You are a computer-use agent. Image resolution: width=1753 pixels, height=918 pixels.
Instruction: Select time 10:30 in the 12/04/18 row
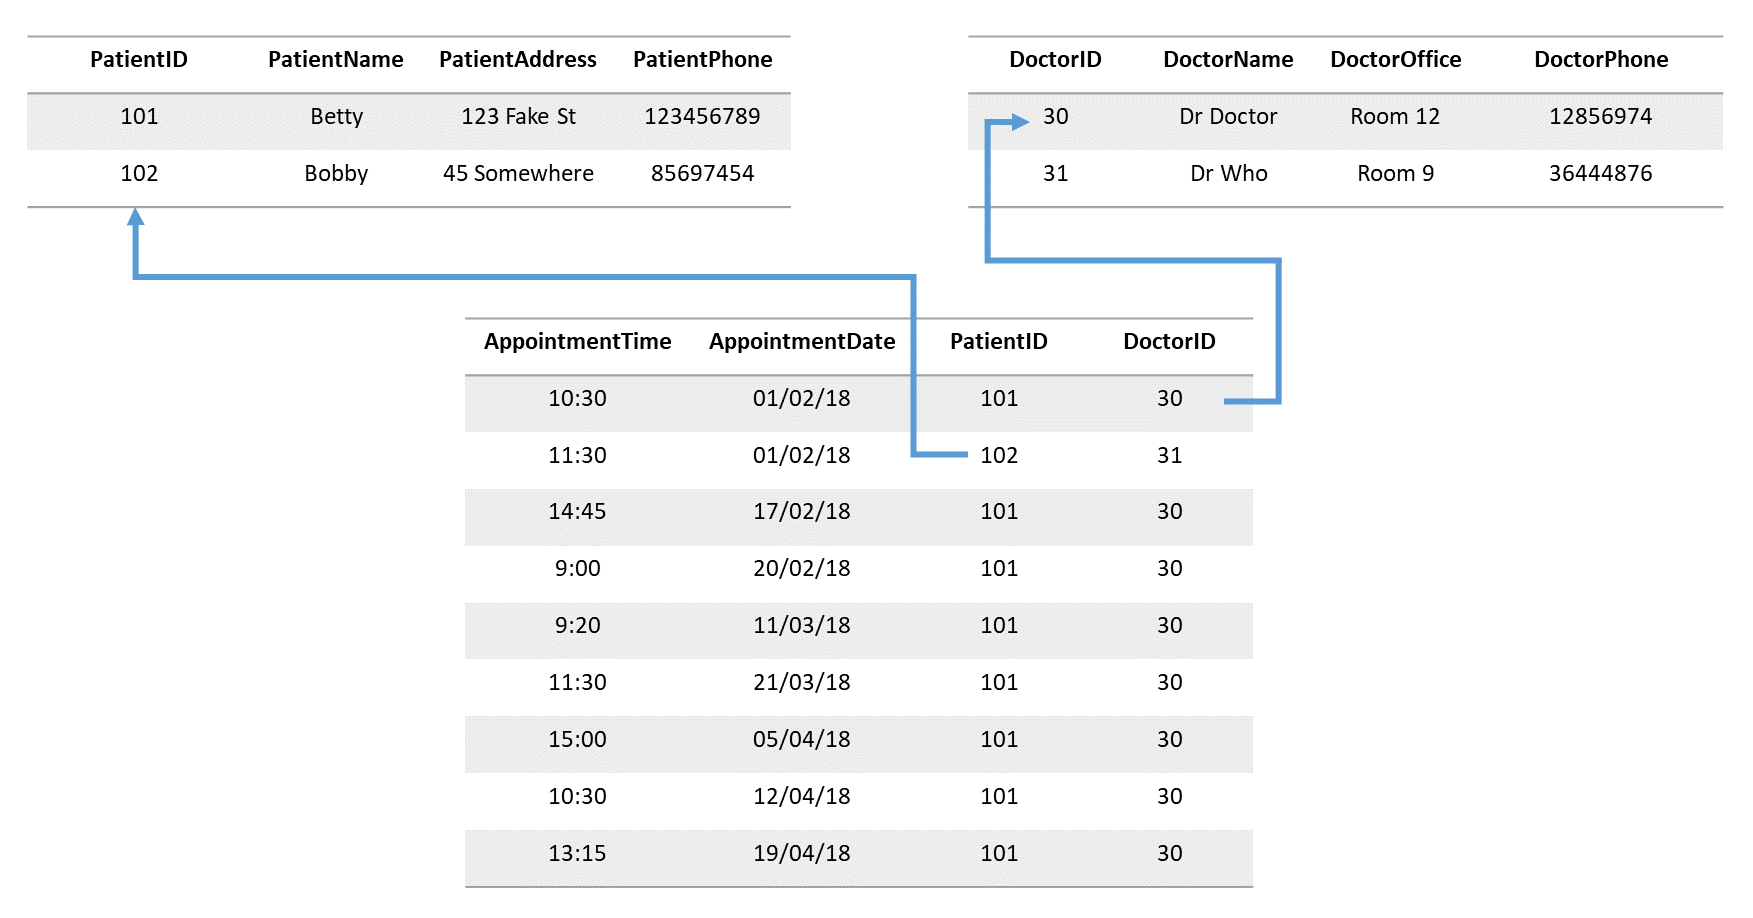578,797
